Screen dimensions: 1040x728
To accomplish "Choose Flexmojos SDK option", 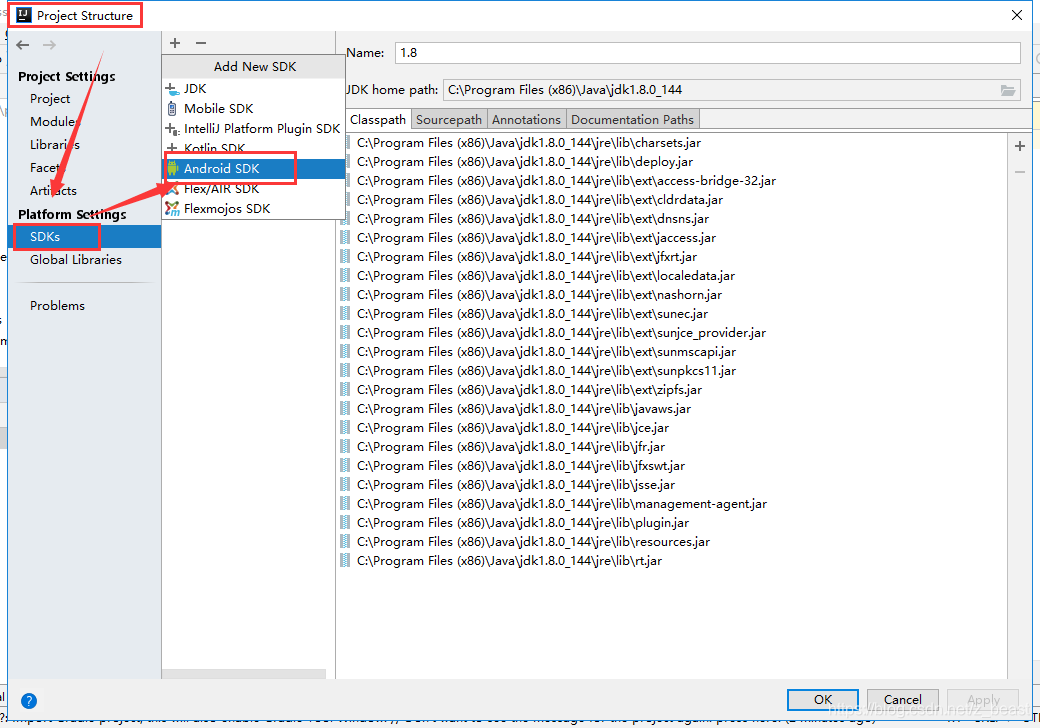I will [254, 209].
